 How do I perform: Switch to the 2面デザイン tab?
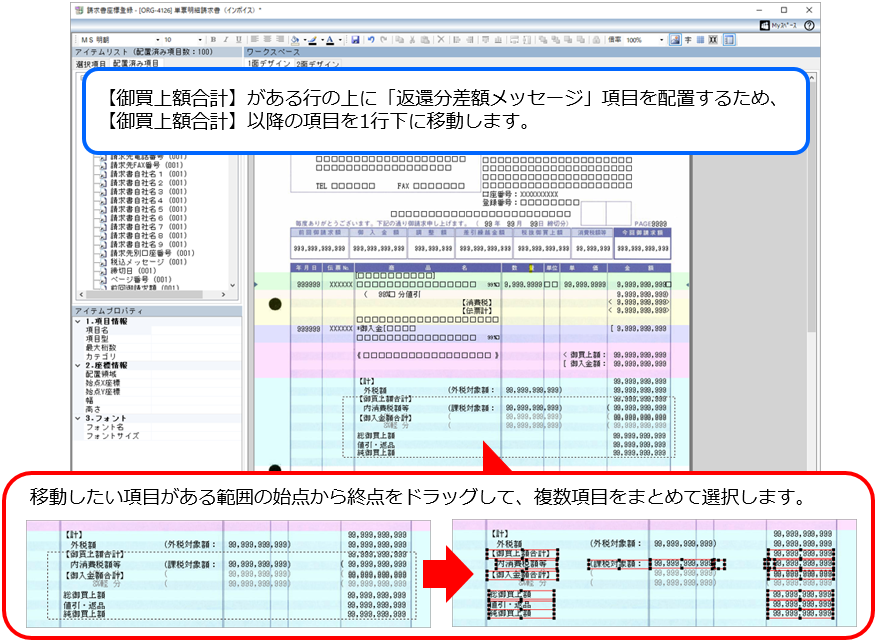pyautogui.click(x=317, y=64)
